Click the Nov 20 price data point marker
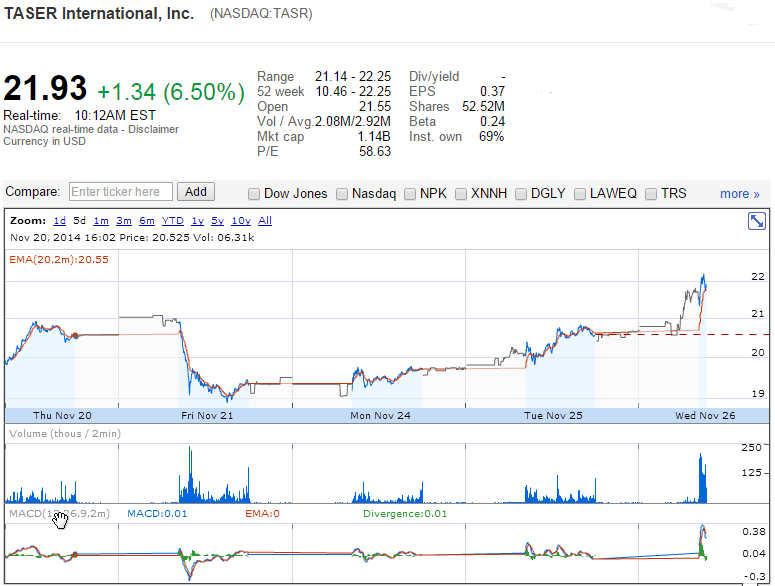The width and height of the screenshot is (775, 586). 76,336
